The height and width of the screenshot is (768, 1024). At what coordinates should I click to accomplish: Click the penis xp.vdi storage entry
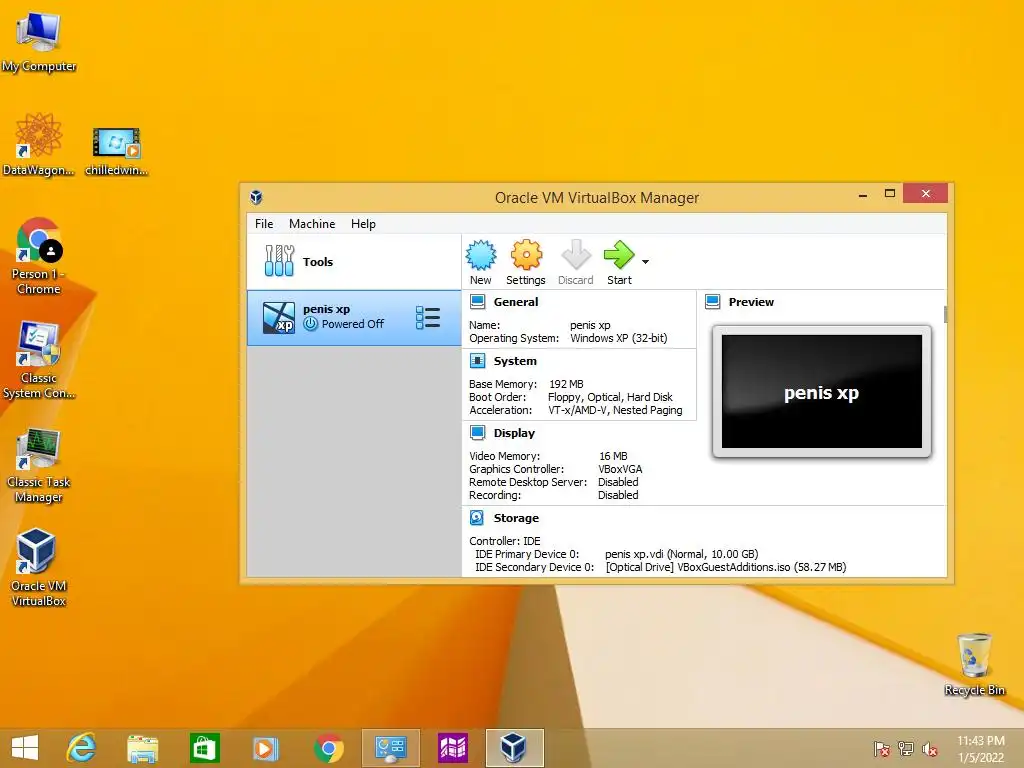[681, 554]
